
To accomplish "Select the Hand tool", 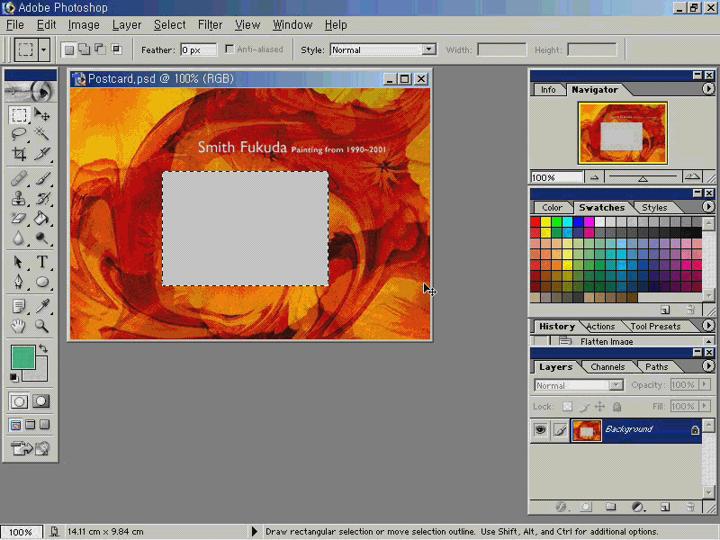I will [x=19, y=326].
